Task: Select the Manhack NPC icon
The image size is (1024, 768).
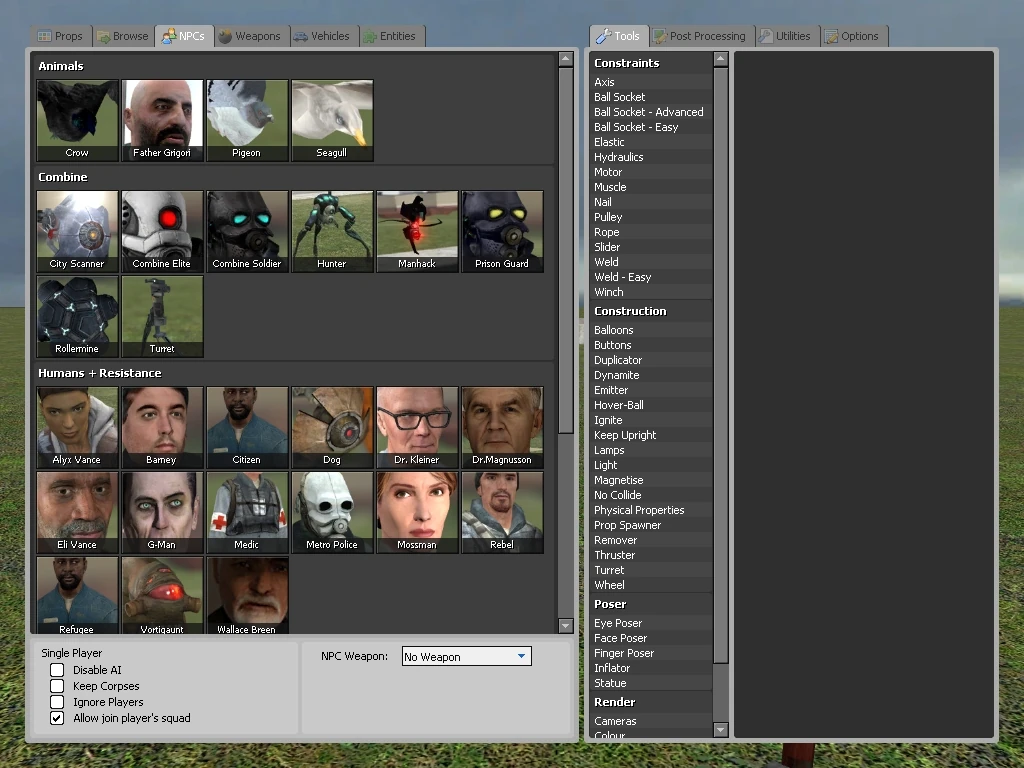Action: [x=417, y=231]
